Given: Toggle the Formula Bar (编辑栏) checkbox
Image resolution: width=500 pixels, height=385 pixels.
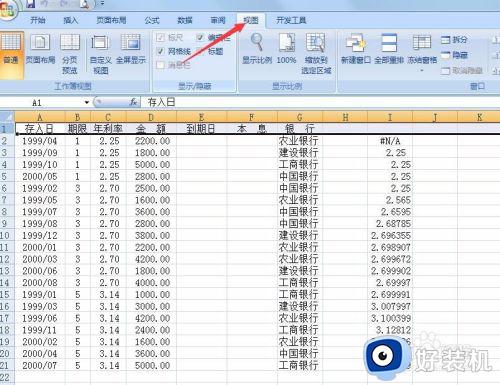Looking at the screenshot, I should [x=200, y=38].
